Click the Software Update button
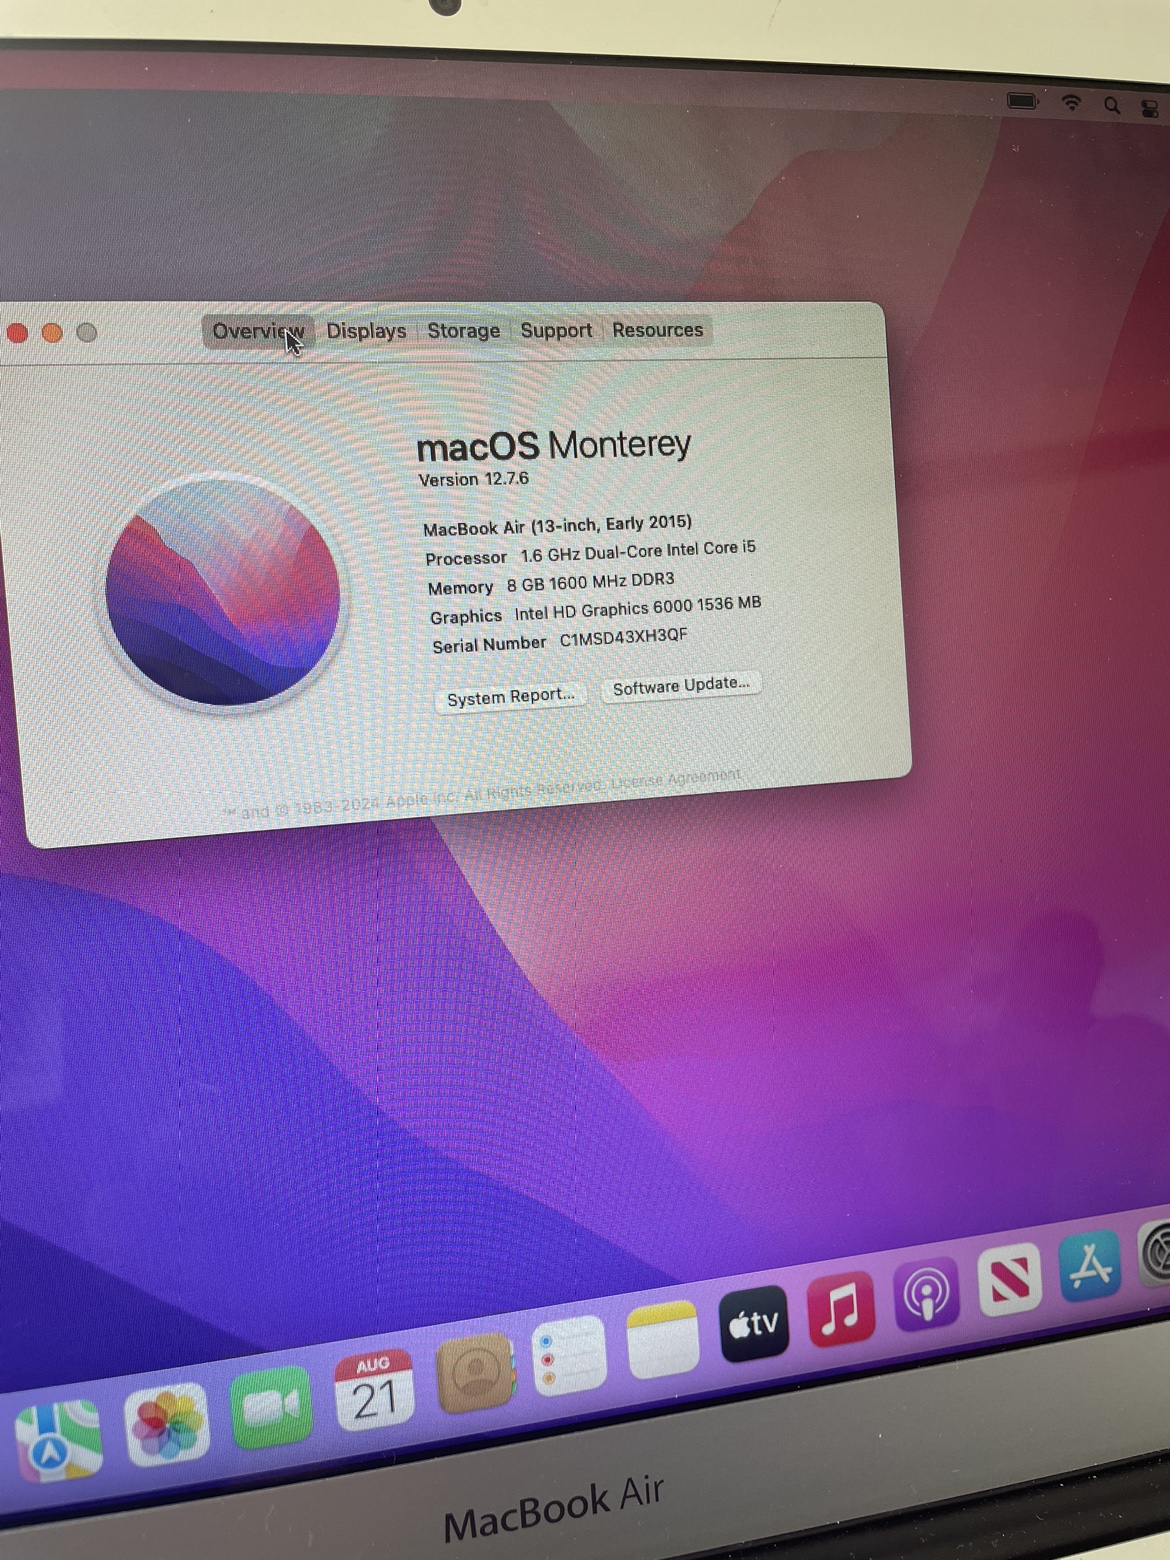This screenshot has width=1170, height=1560. tap(681, 687)
